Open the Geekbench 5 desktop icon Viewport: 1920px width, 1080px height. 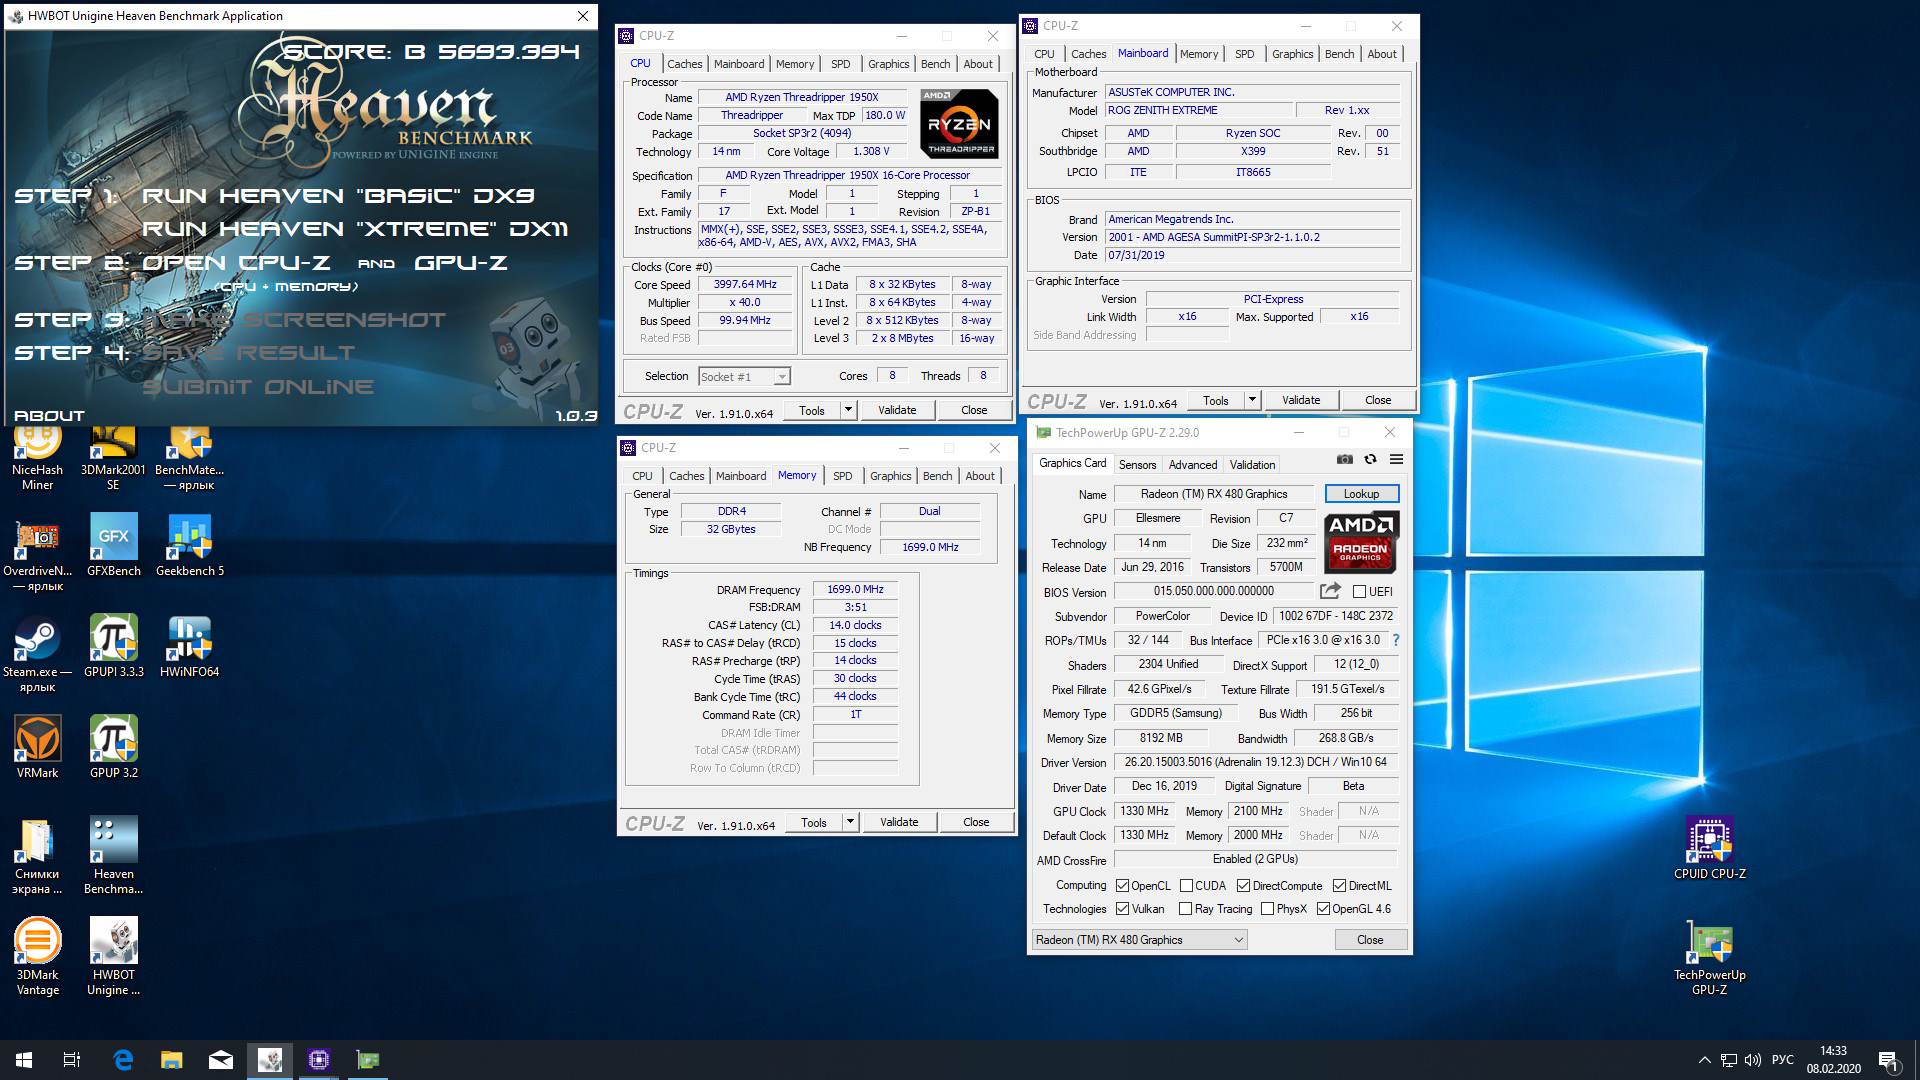(190, 546)
